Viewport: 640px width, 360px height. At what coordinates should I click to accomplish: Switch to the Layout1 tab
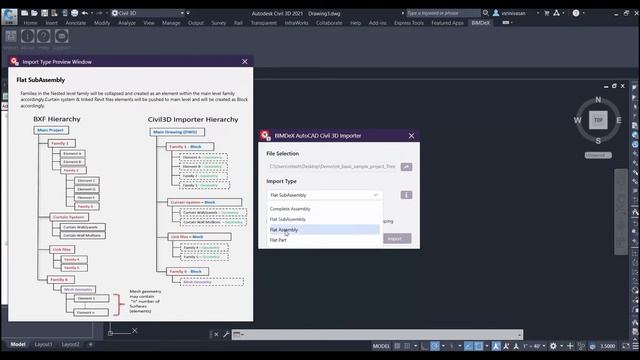point(43,344)
